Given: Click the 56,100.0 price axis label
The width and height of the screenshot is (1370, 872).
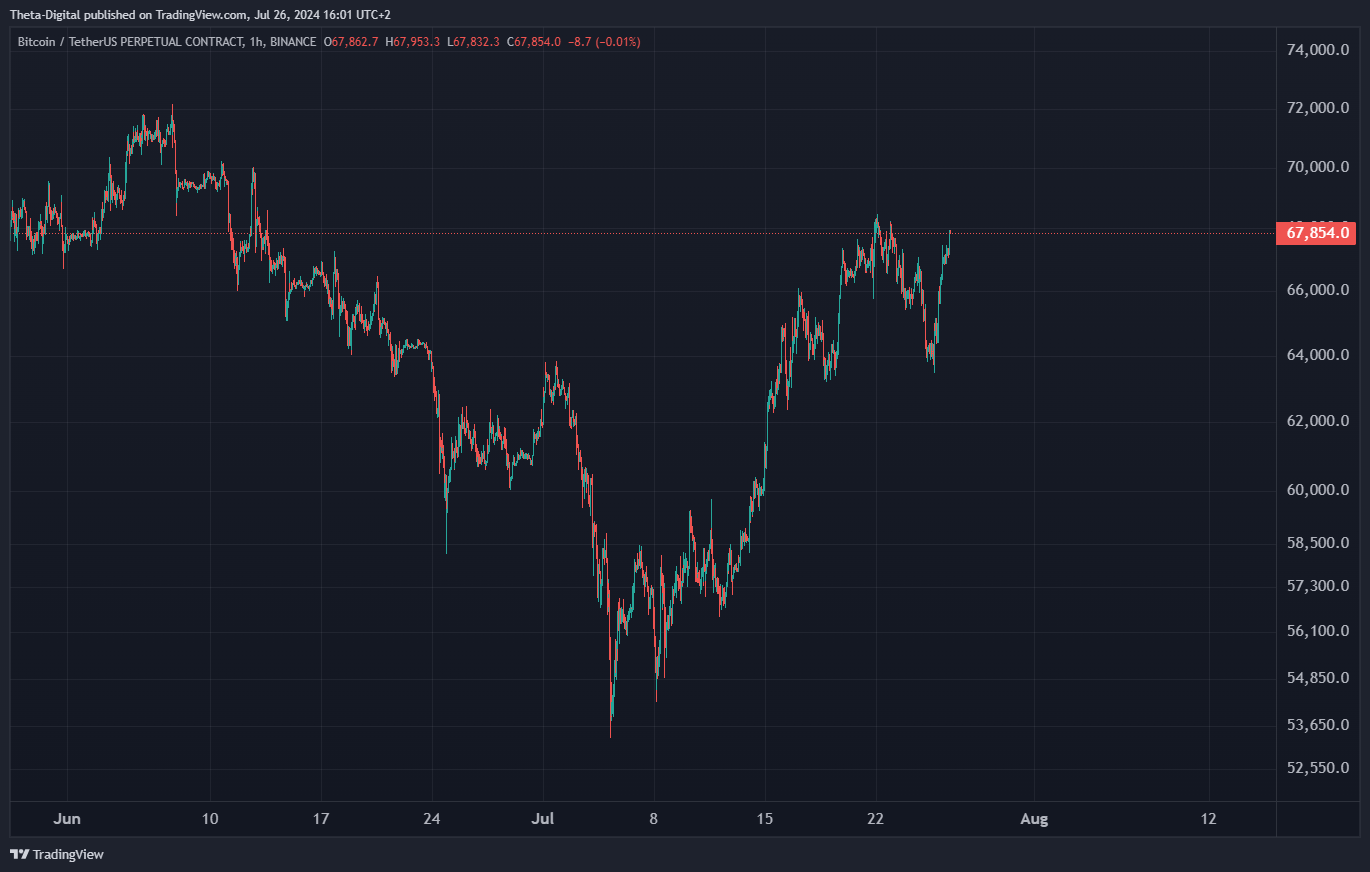Looking at the screenshot, I should pos(1317,631).
